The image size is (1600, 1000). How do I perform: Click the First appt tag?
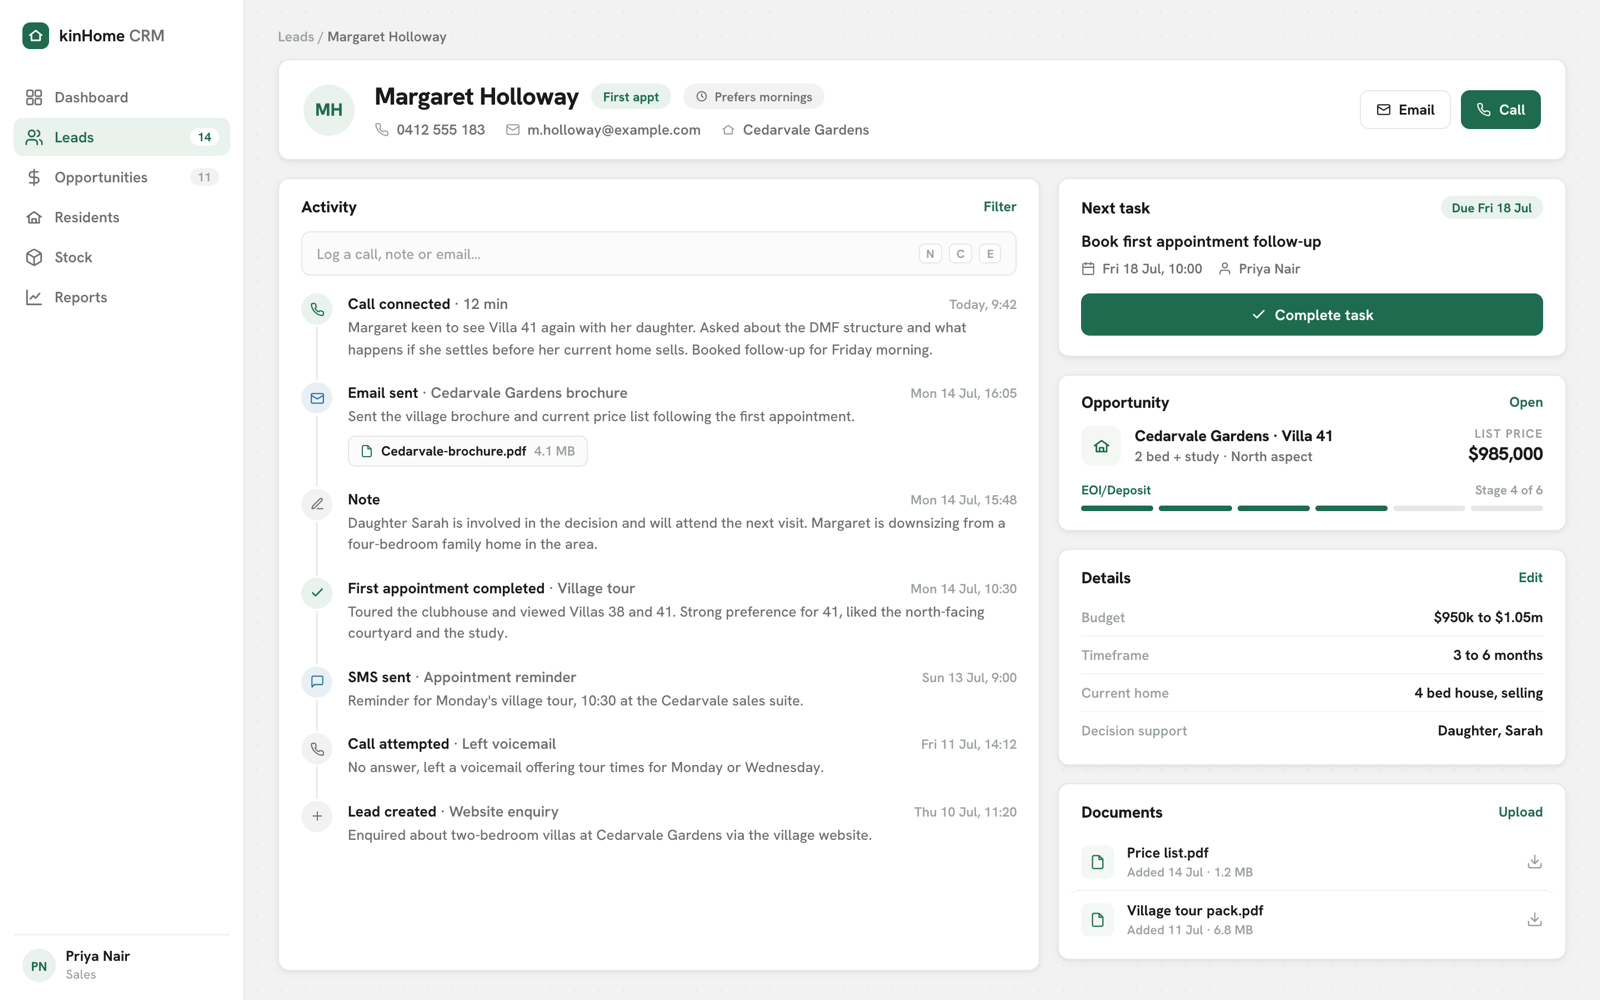coord(631,97)
